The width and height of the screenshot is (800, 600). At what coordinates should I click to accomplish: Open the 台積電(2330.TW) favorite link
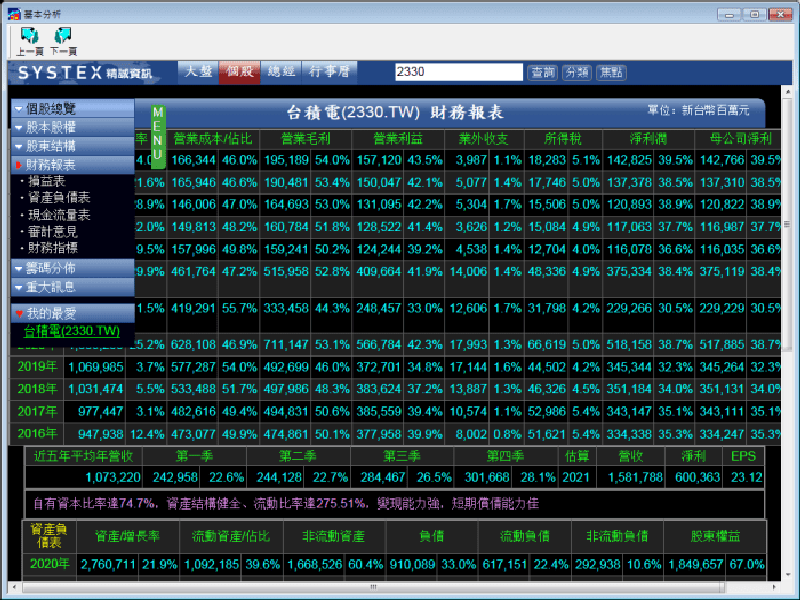(71, 331)
